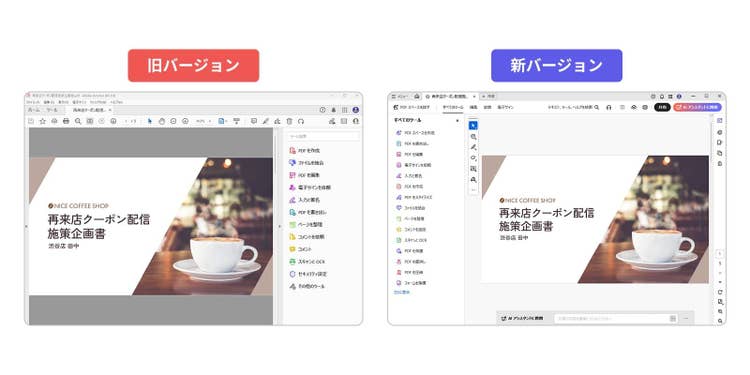This screenshot has width=750, height=375.
Task: Open 表示 menu in old version
Action: [64, 102]
